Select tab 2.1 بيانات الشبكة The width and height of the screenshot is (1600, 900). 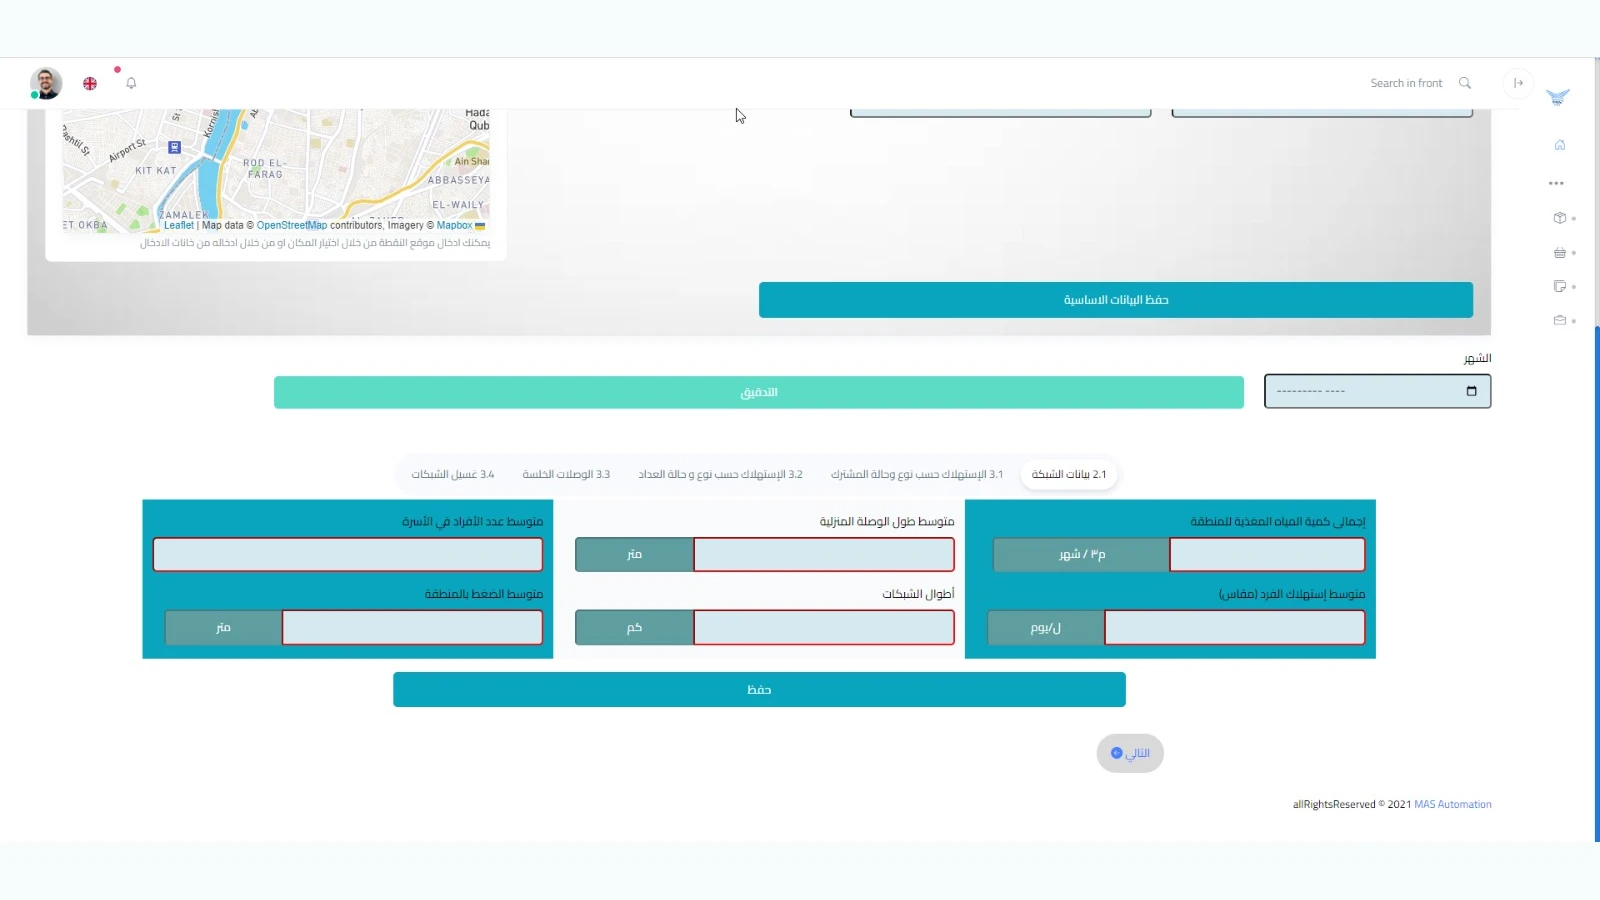[x=1069, y=474]
